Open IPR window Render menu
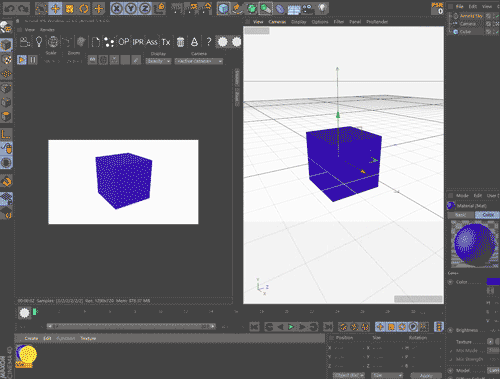Screen dimensions: 500x379 pyautogui.click(x=47, y=30)
